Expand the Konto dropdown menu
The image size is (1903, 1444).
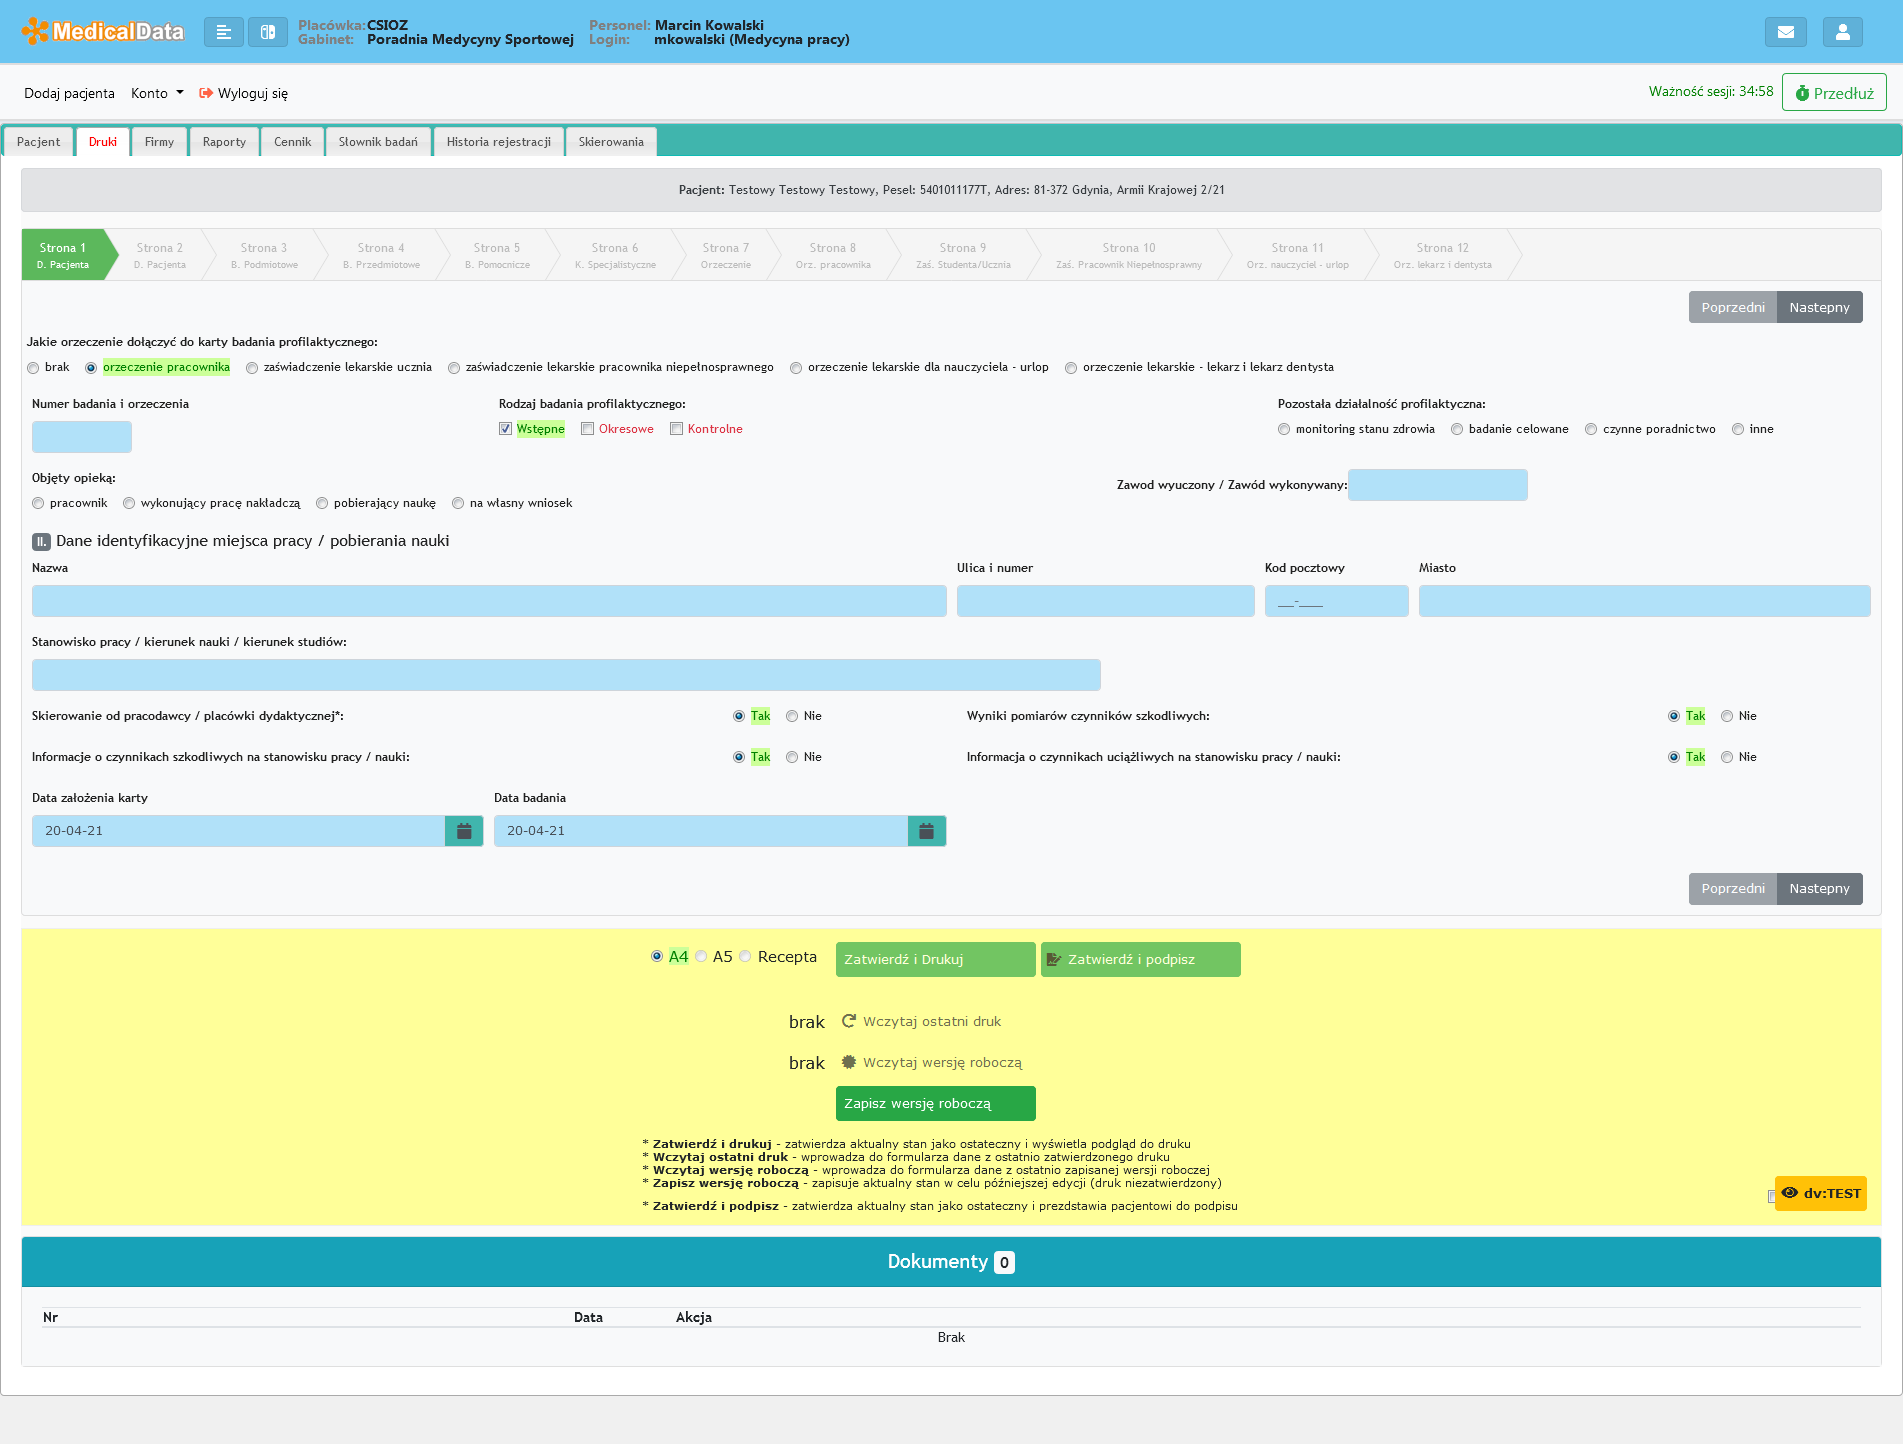click(157, 93)
